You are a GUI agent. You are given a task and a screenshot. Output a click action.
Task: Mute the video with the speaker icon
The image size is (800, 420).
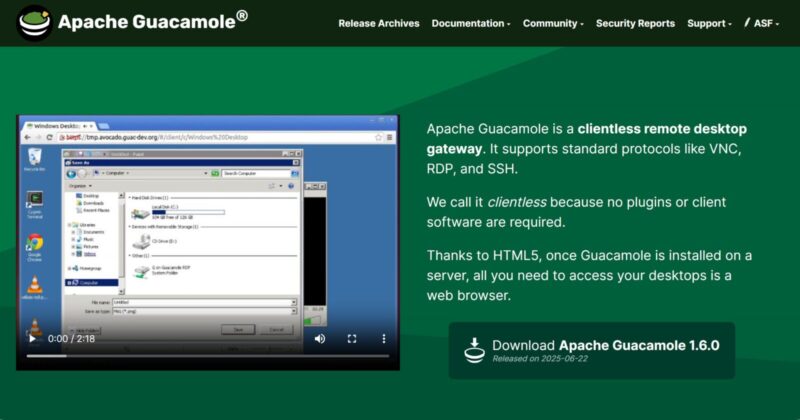(320, 339)
